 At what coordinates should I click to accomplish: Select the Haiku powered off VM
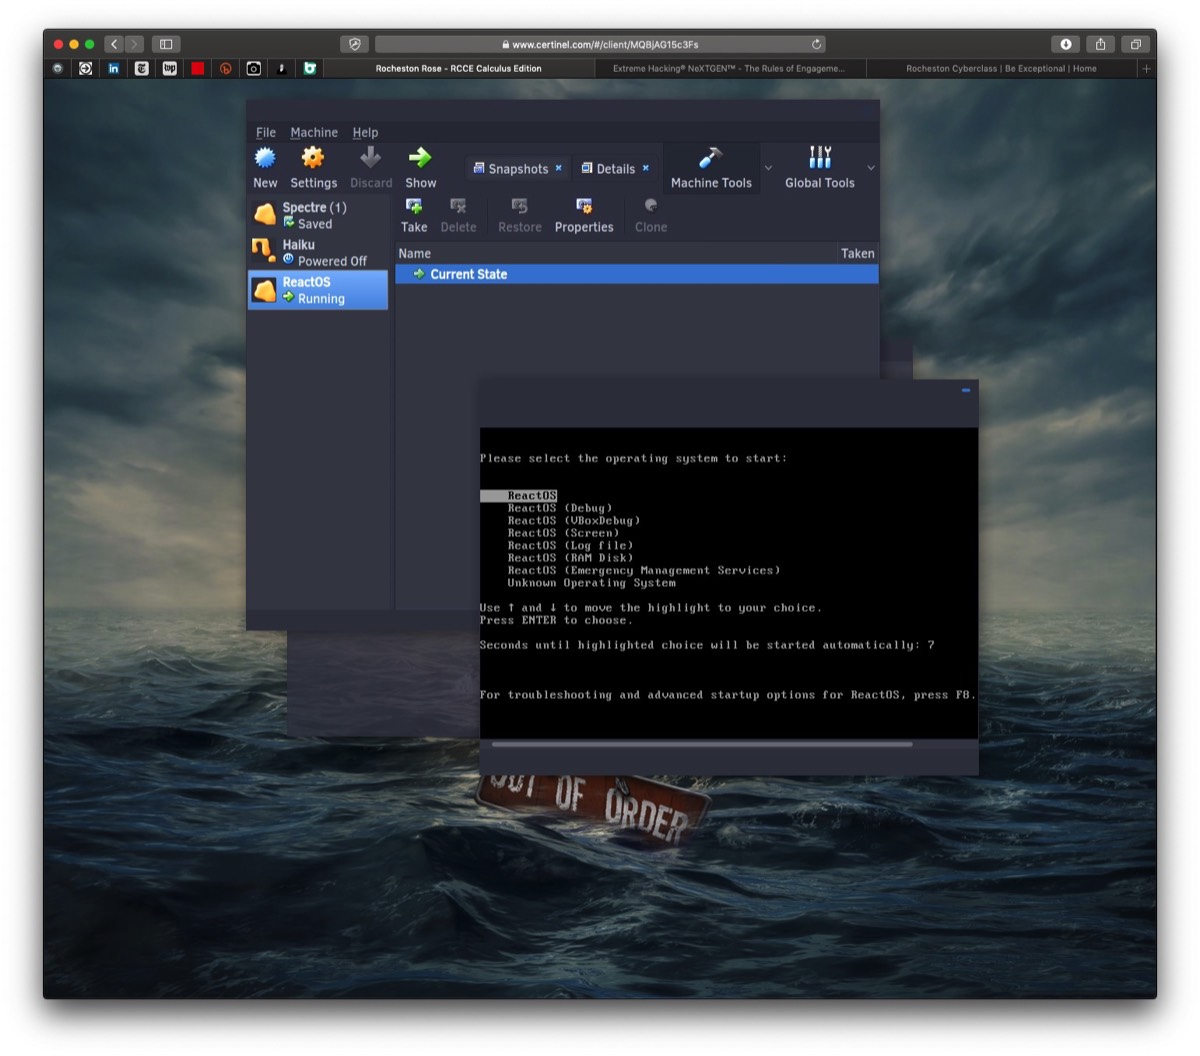pos(318,252)
